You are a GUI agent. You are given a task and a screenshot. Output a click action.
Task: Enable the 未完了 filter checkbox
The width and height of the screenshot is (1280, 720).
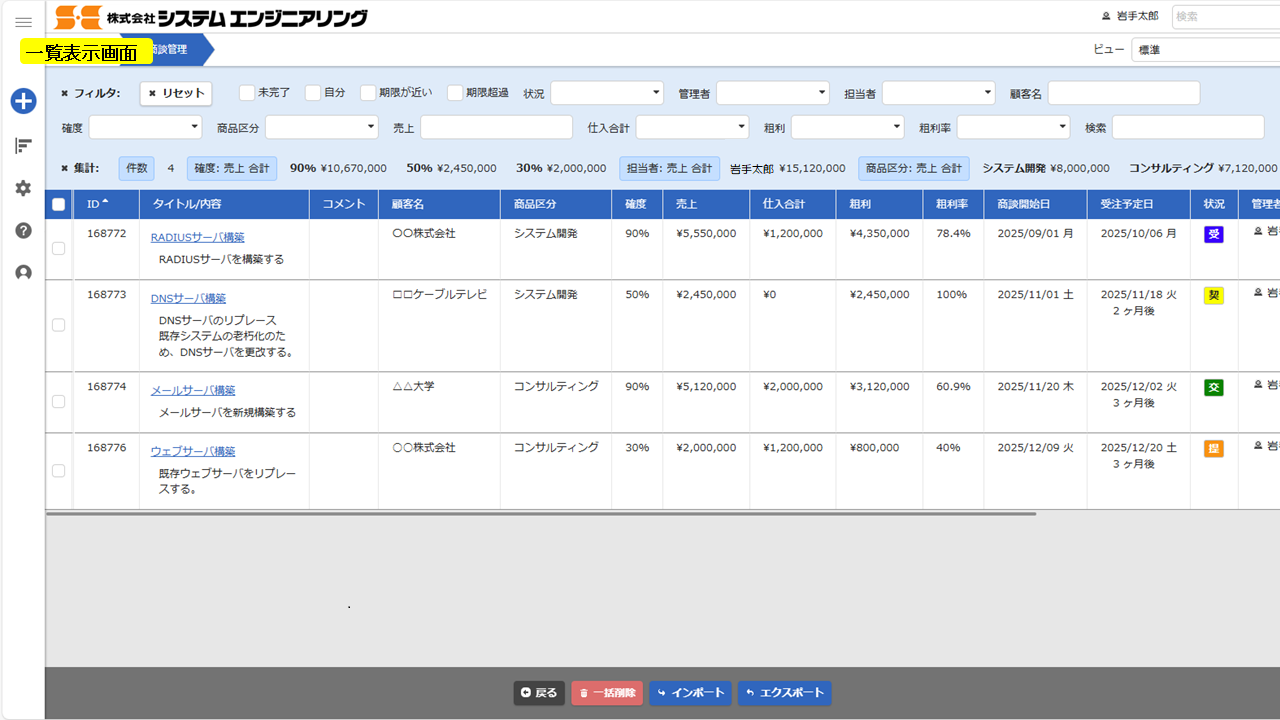[247, 93]
